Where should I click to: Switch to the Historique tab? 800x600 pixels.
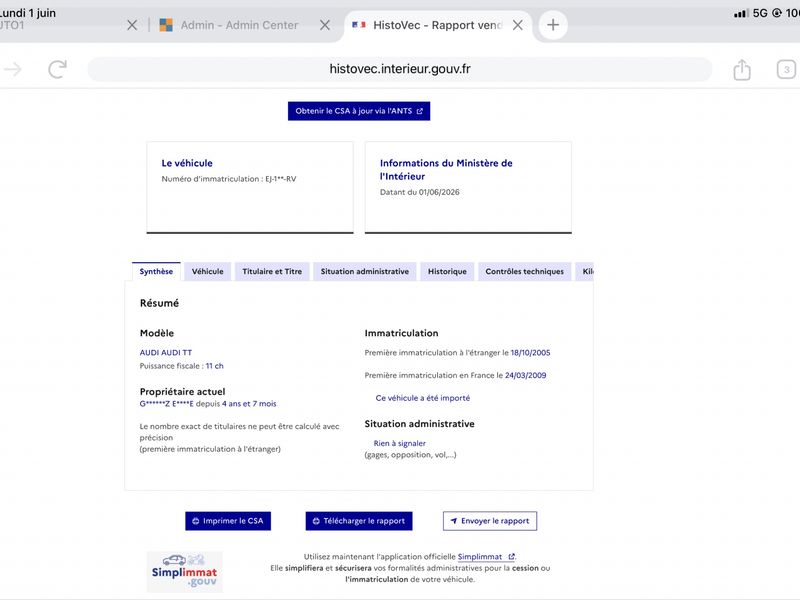click(447, 271)
